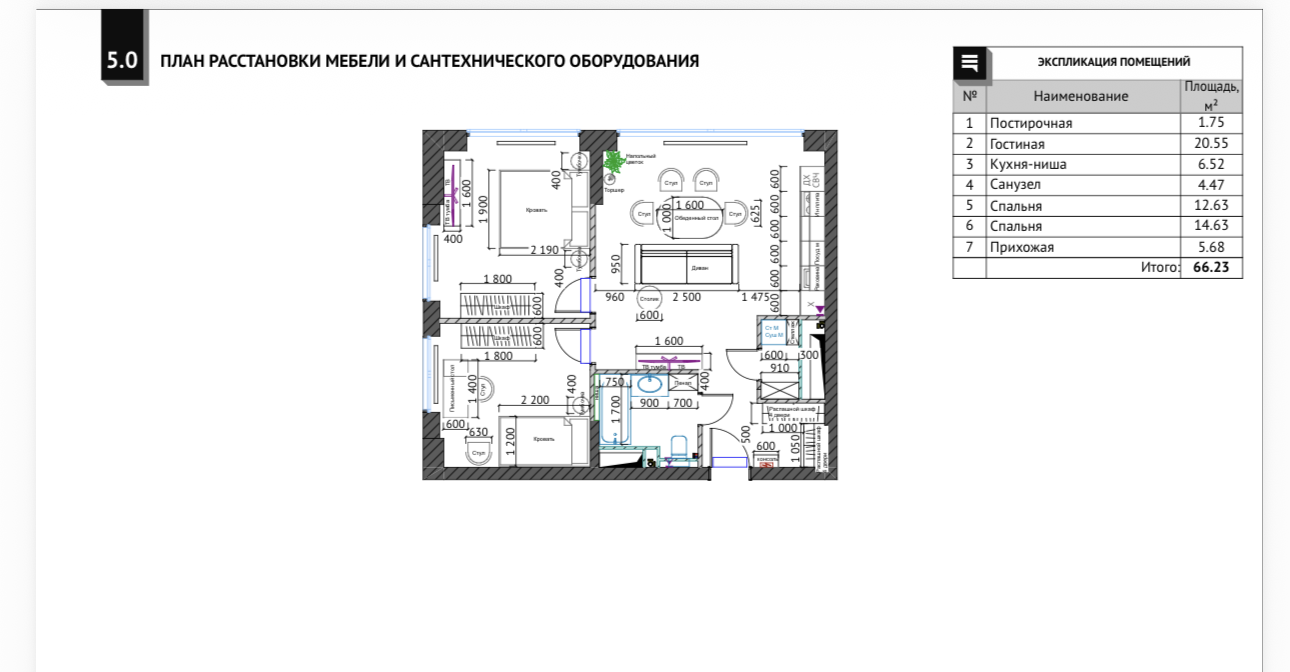Select the green potted plant symbol
Viewport: 1290px width, 672px height.
tap(612, 160)
